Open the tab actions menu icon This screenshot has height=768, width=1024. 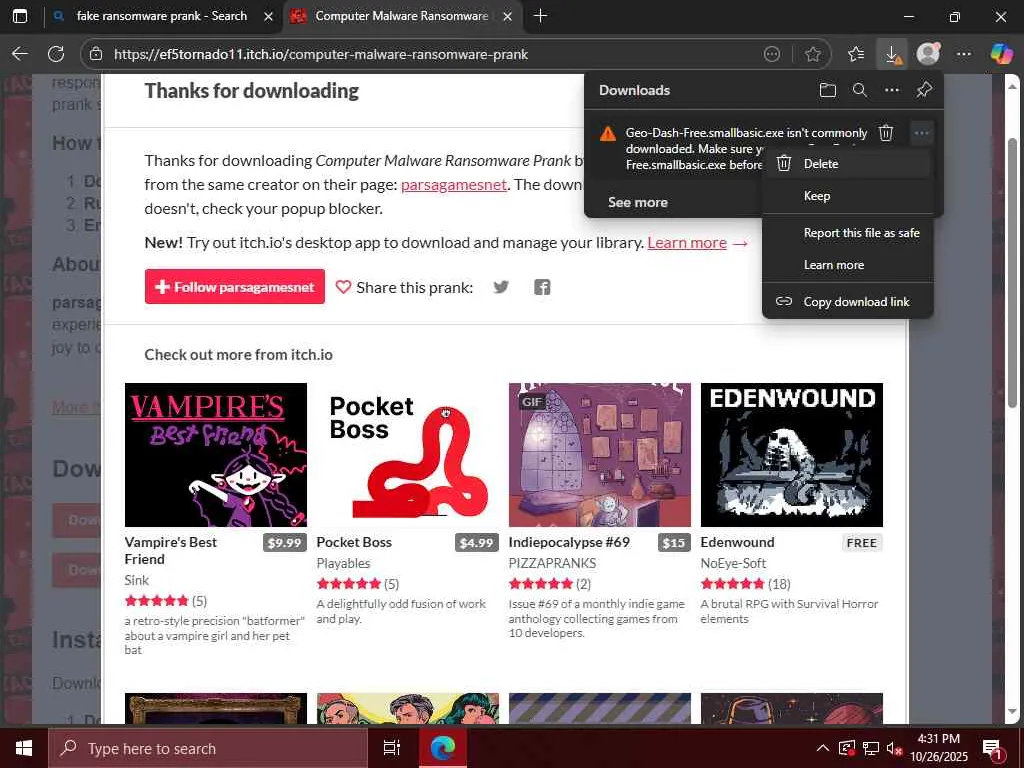20,16
